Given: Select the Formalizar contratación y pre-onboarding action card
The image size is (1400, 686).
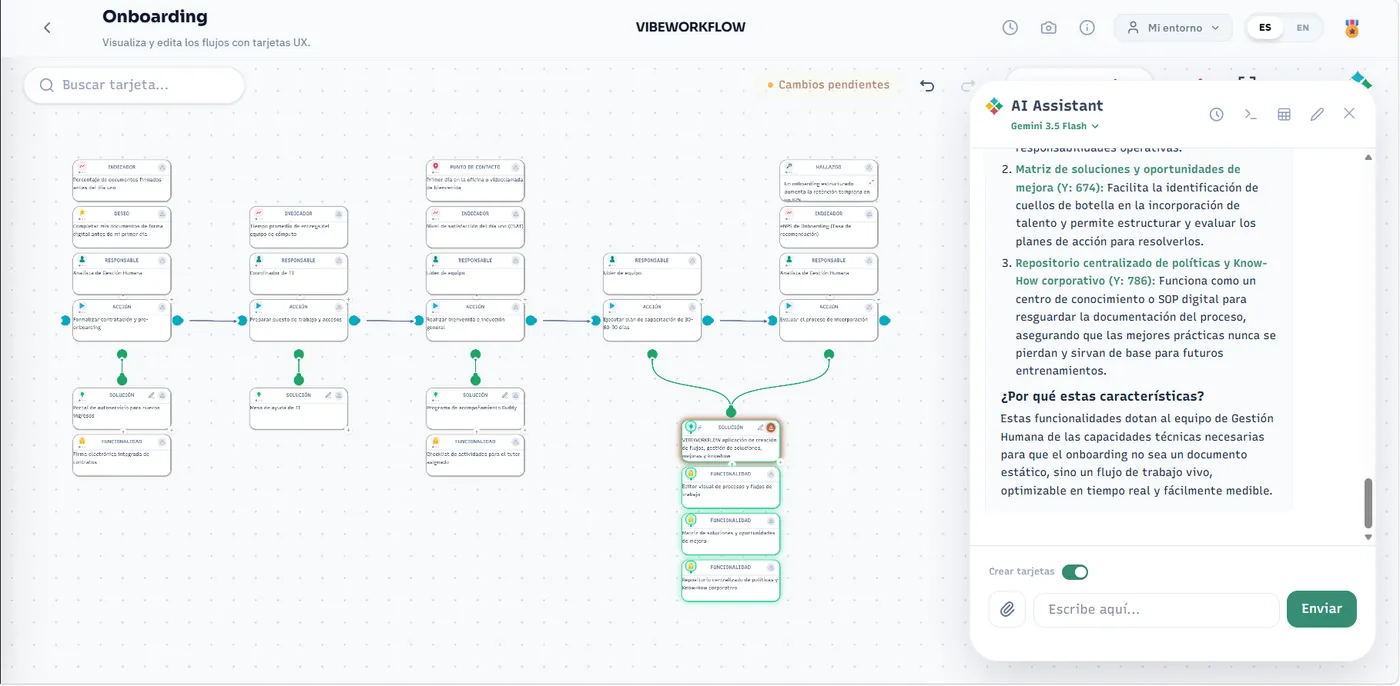Looking at the screenshot, I should pyautogui.click(x=121, y=320).
